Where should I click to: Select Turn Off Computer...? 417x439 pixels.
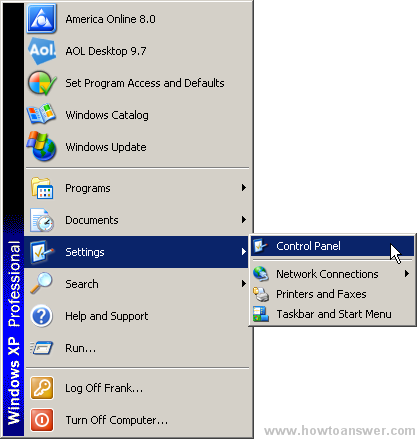[137, 420]
